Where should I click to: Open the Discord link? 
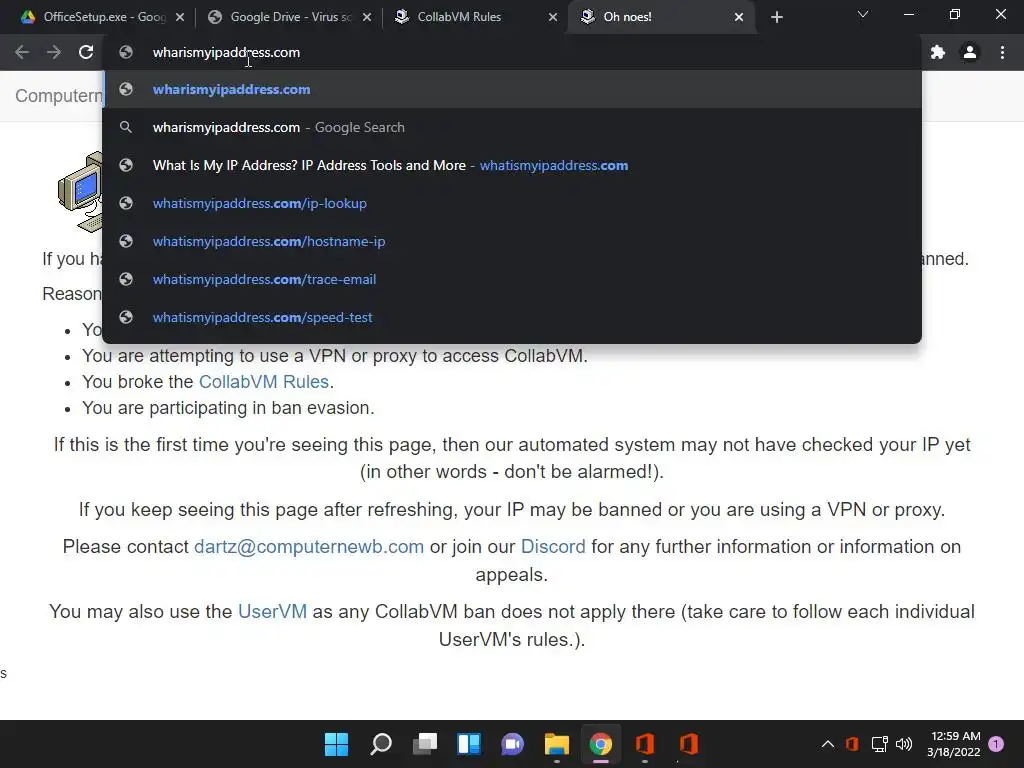point(553,547)
